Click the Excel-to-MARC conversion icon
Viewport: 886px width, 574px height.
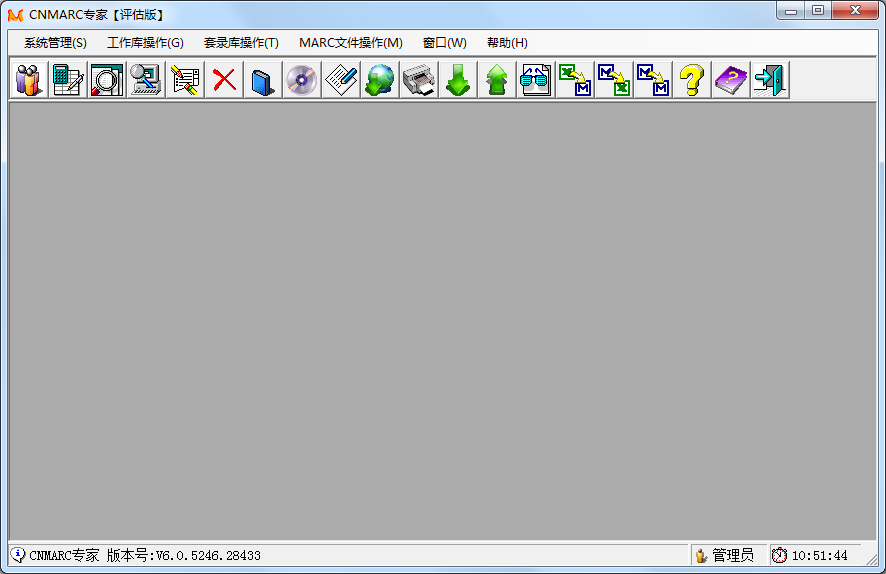574,80
